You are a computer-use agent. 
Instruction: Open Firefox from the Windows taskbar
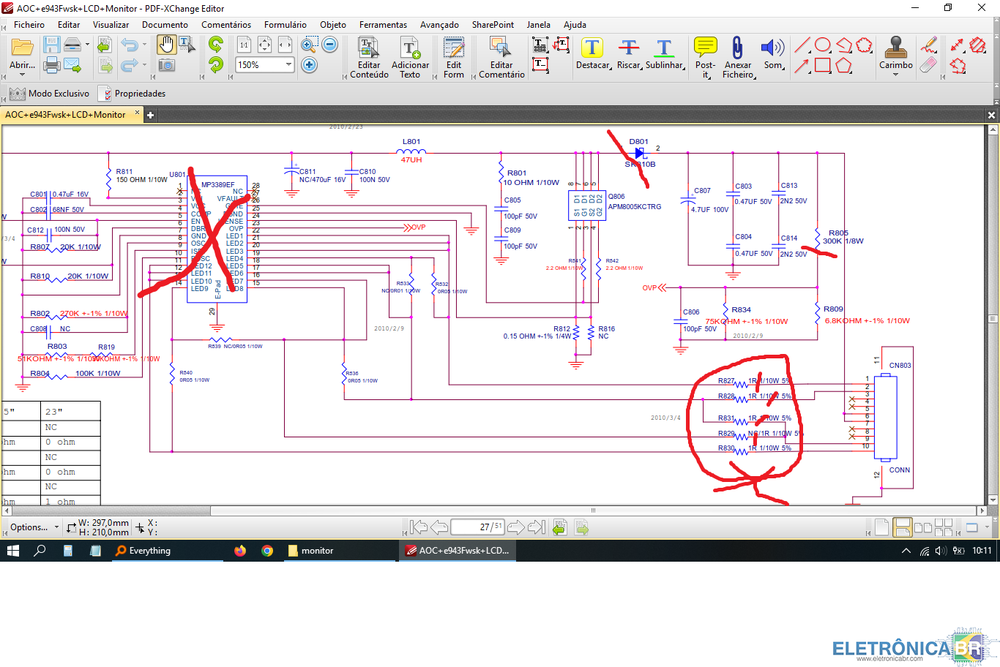(x=239, y=550)
